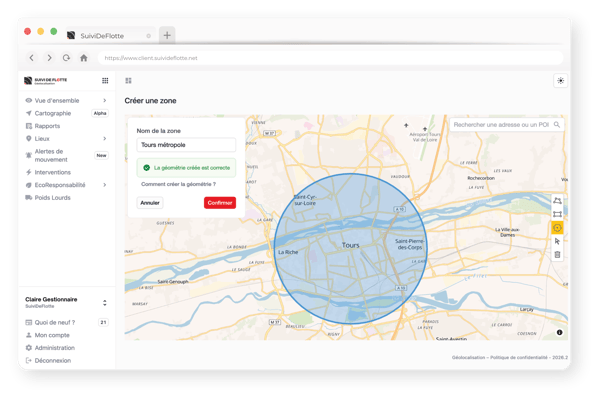This screenshot has width=600, height=399.
Task: Click the browser URL field
Action: click(x=331, y=58)
